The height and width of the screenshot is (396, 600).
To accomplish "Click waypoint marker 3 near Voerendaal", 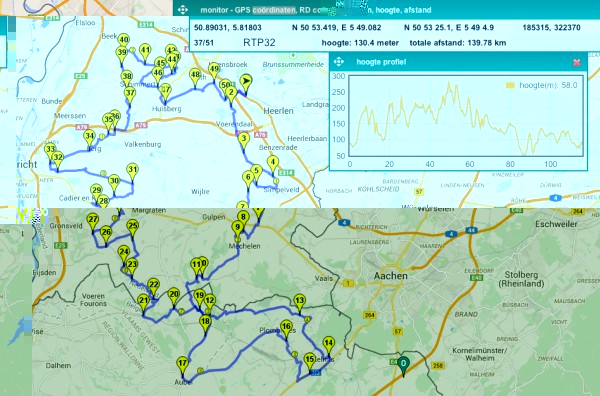I will click(x=244, y=141).
